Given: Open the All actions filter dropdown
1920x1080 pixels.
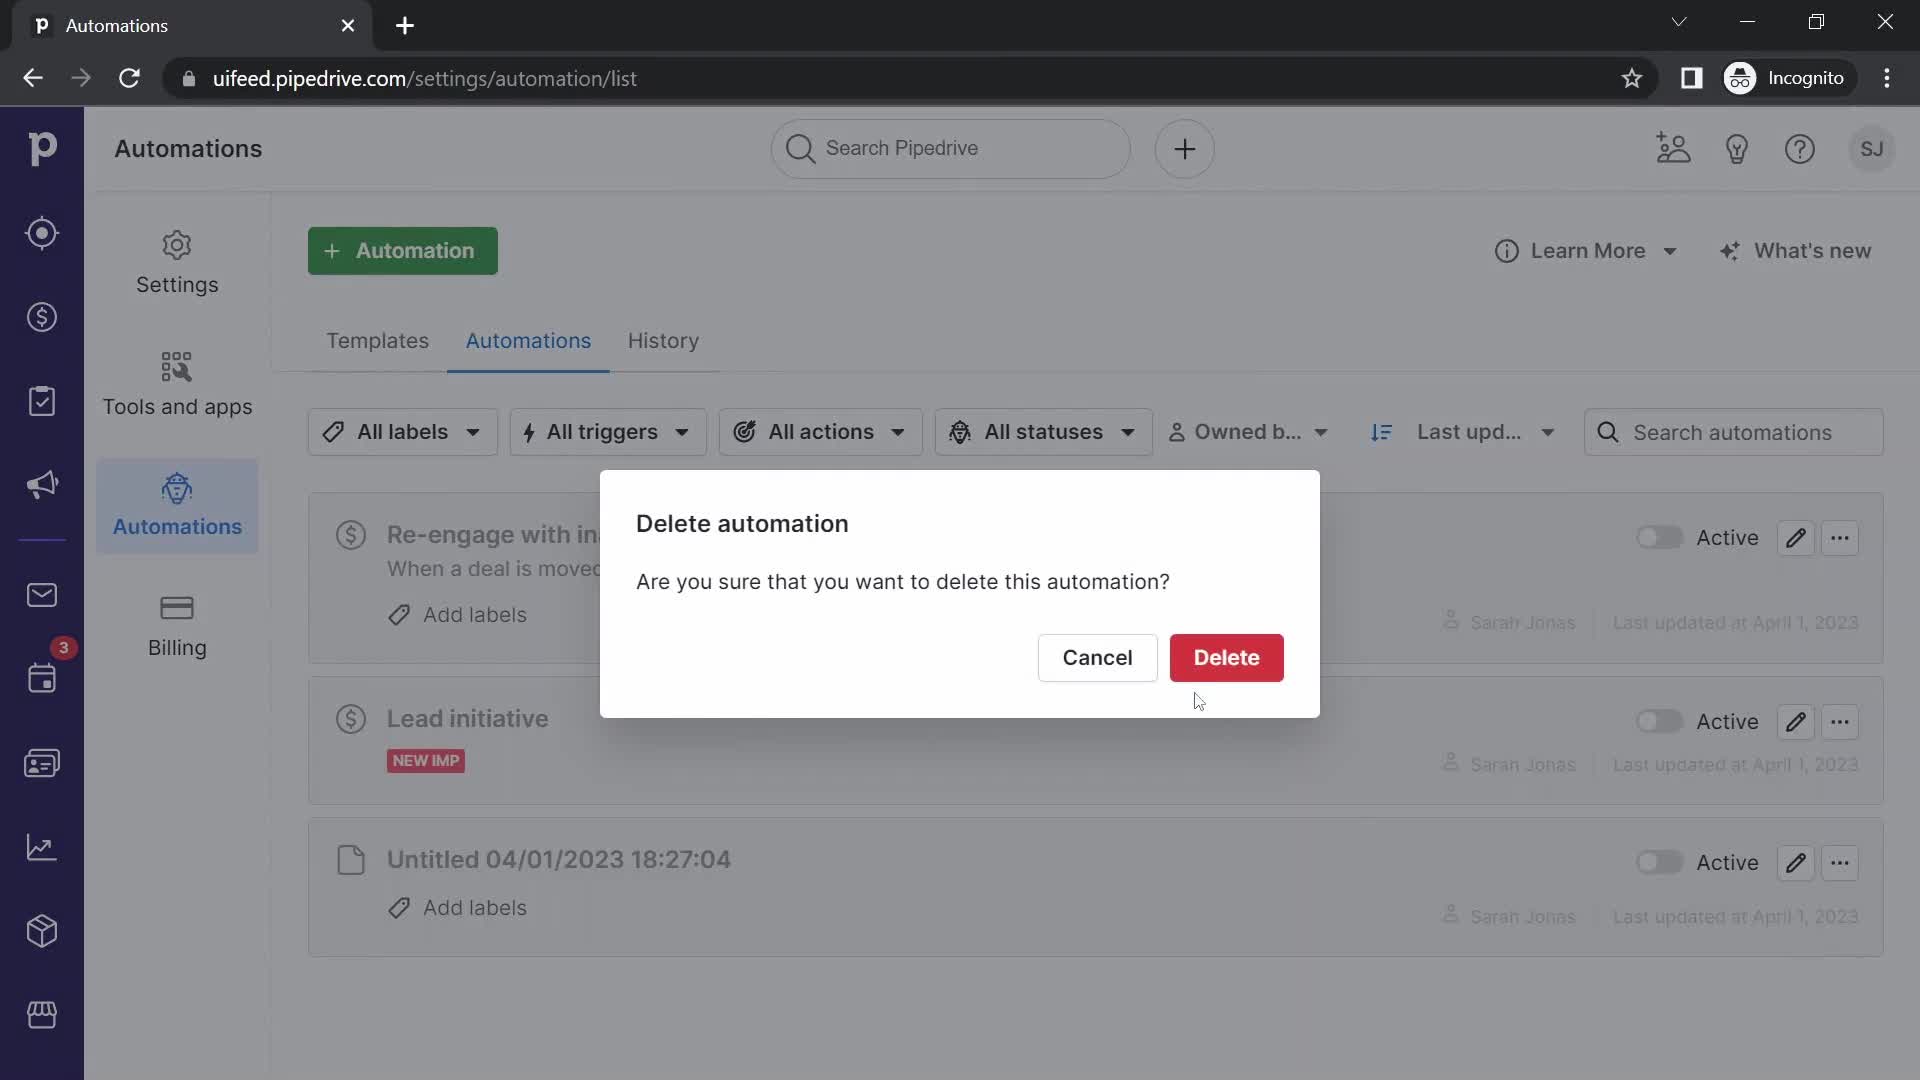Looking at the screenshot, I should click(x=820, y=432).
